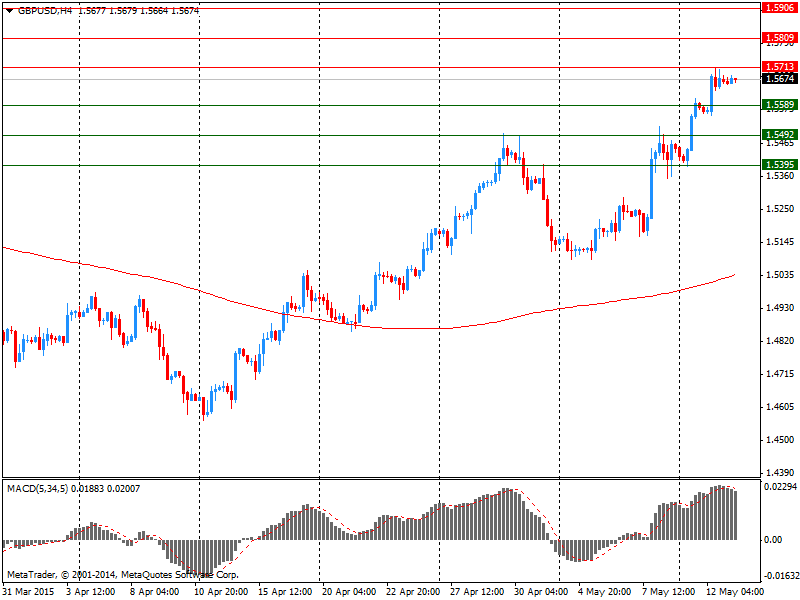Click the 0.02294 MACD scale value

[x=780, y=487]
